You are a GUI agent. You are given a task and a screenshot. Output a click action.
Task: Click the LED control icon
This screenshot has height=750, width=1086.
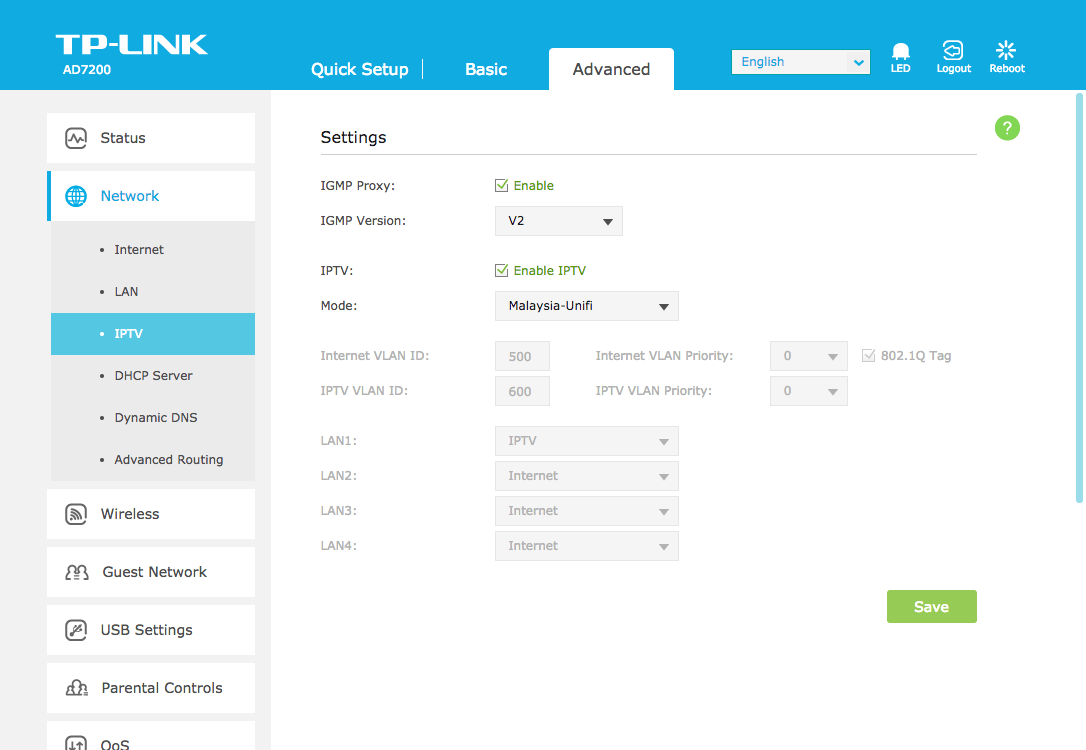pyautogui.click(x=900, y=52)
